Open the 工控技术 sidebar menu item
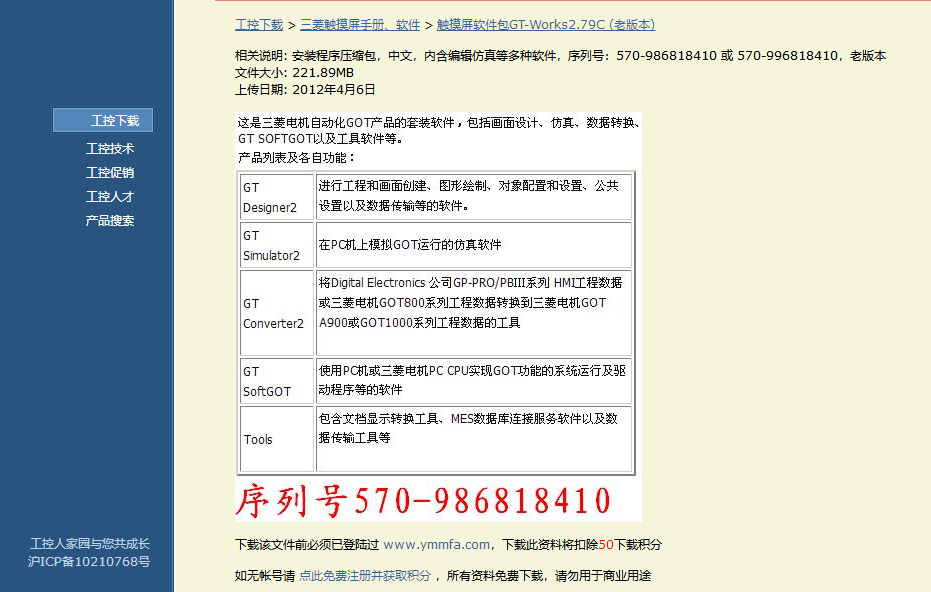The image size is (931, 592). (110, 149)
